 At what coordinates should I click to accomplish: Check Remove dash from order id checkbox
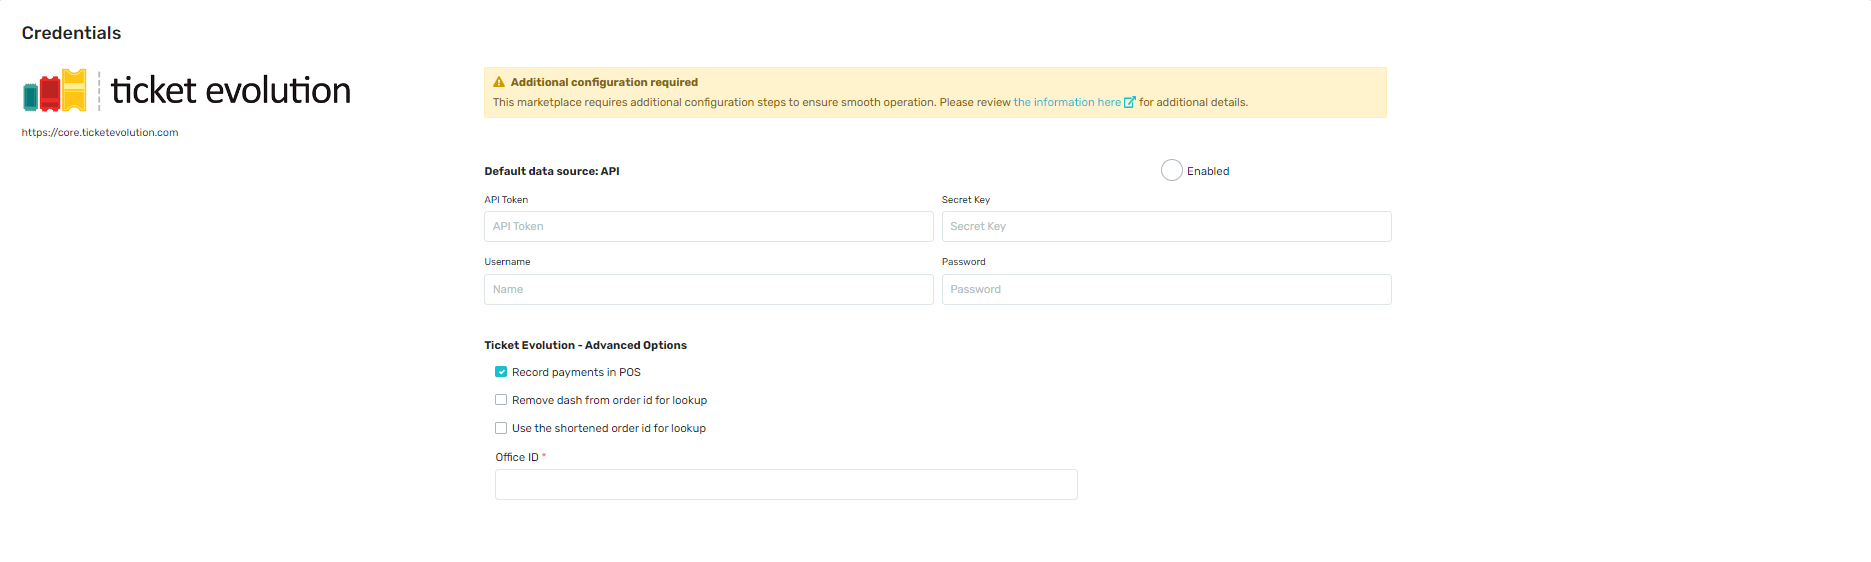tap(501, 400)
